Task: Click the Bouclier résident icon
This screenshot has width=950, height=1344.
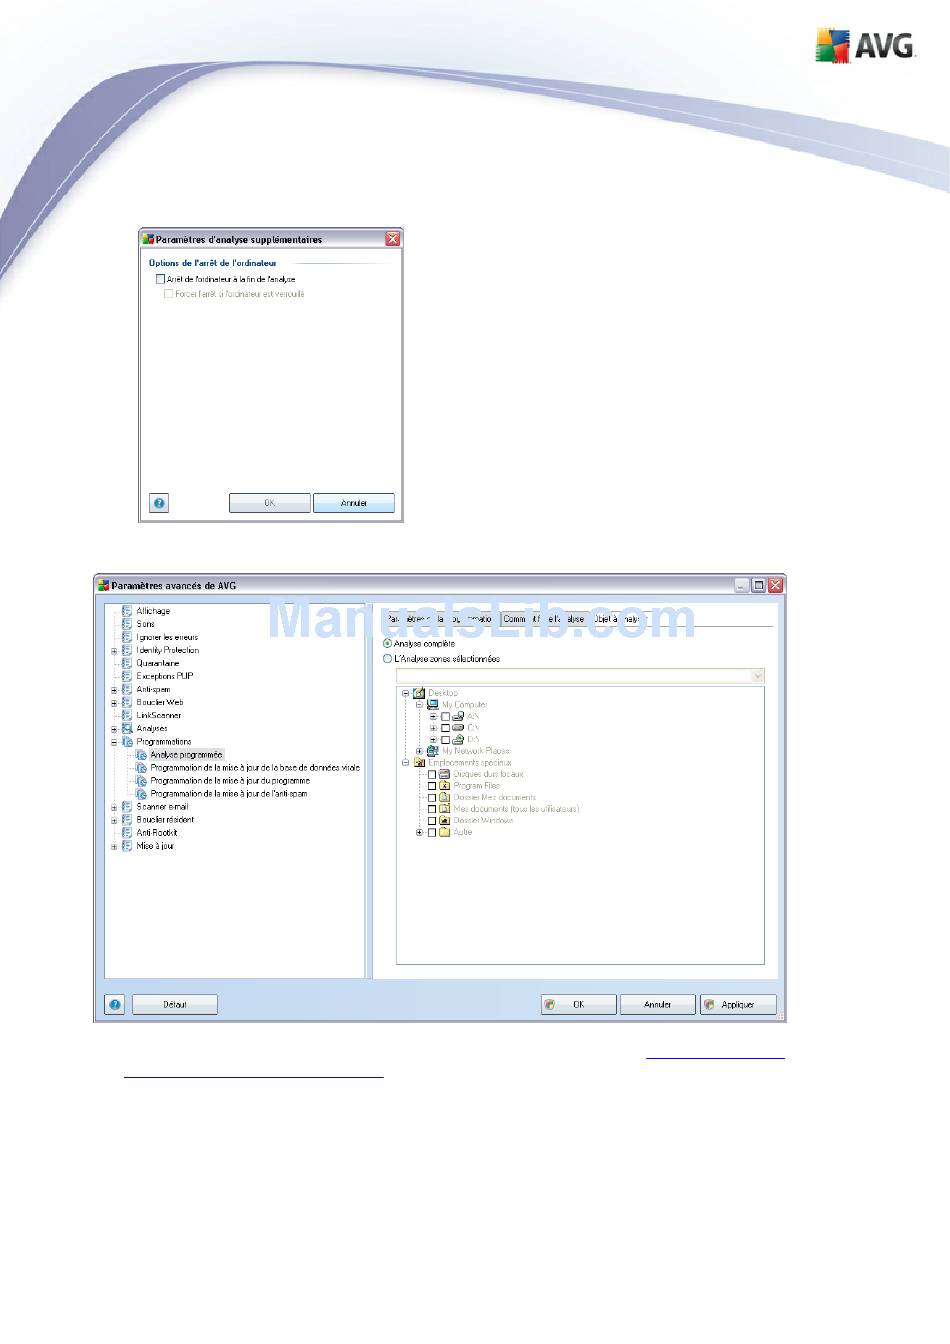Action: [x=127, y=820]
